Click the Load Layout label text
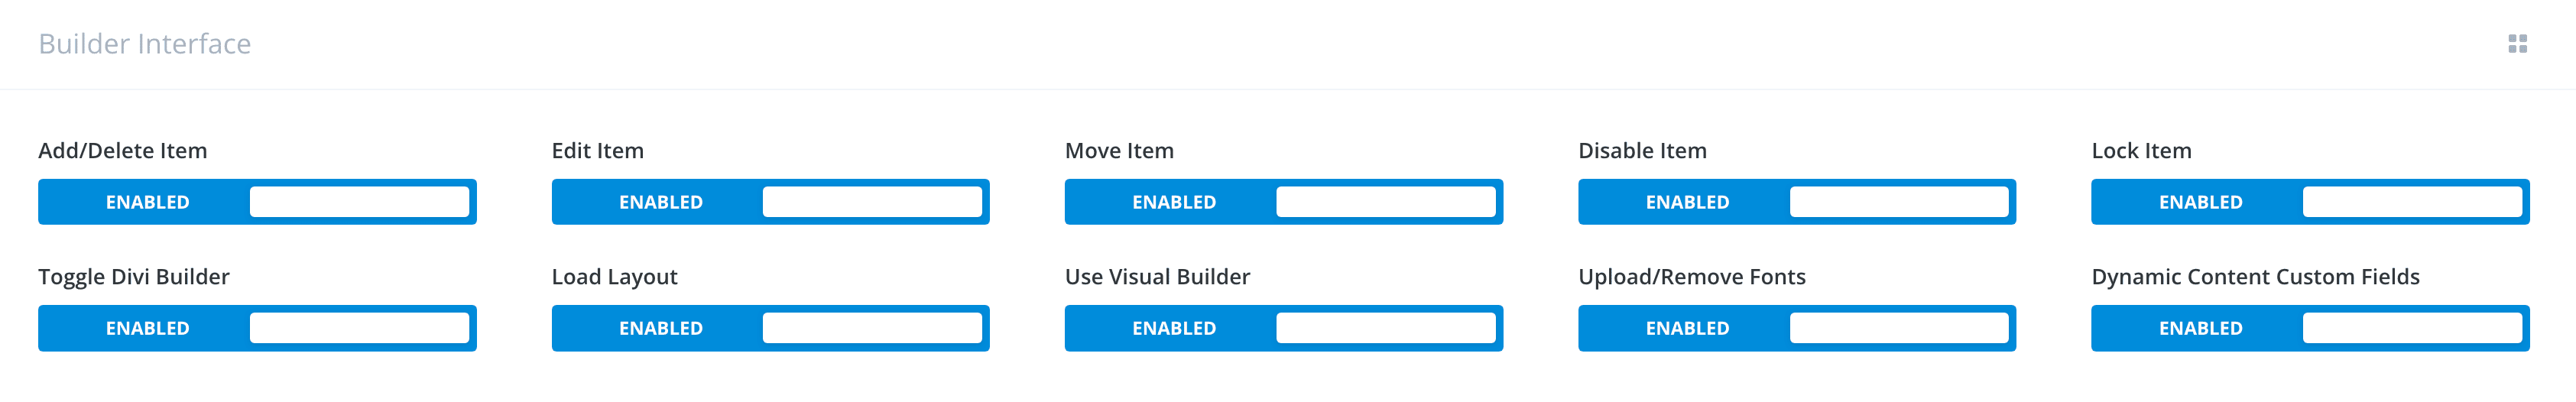2576x402 pixels. click(614, 277)
